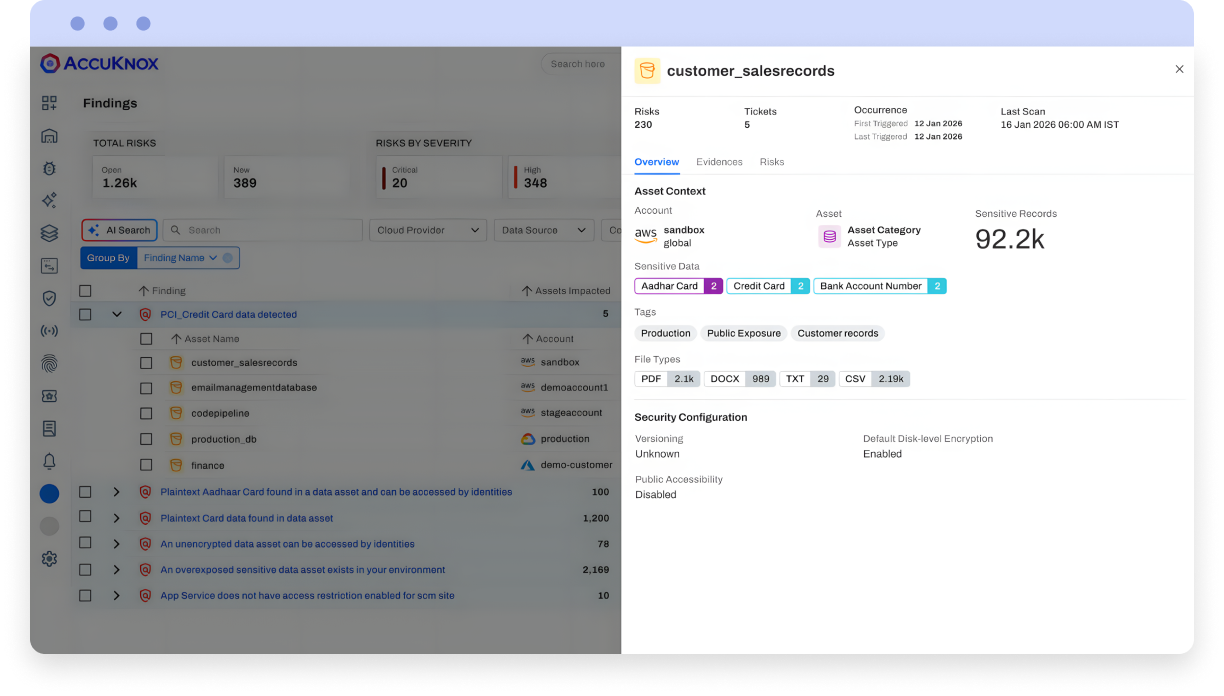Screen dimensions: 1224x696
Task: Expand the overexposed sensitive data asset row
Action: 116,570
